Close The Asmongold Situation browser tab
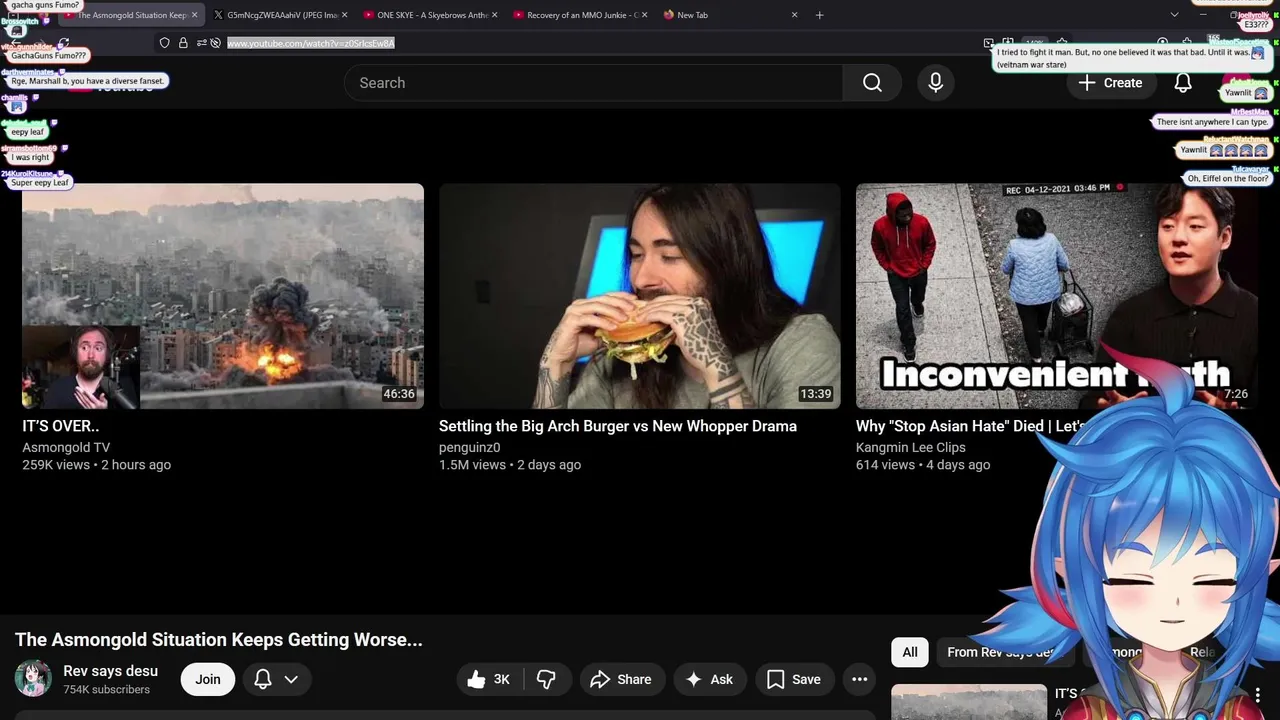 (x=194, y=15)
